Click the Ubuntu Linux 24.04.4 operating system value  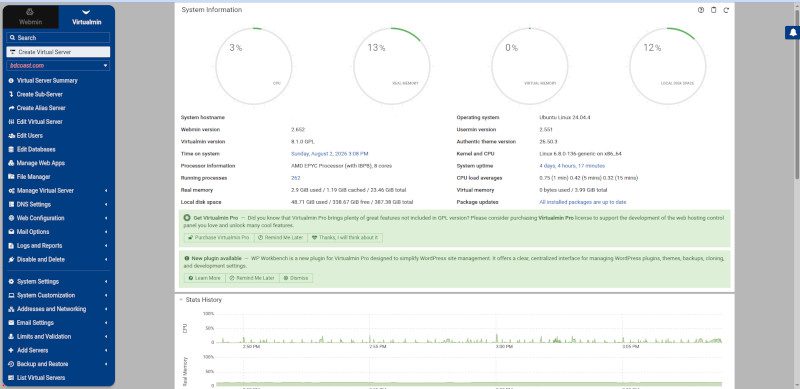pos(565,117)
